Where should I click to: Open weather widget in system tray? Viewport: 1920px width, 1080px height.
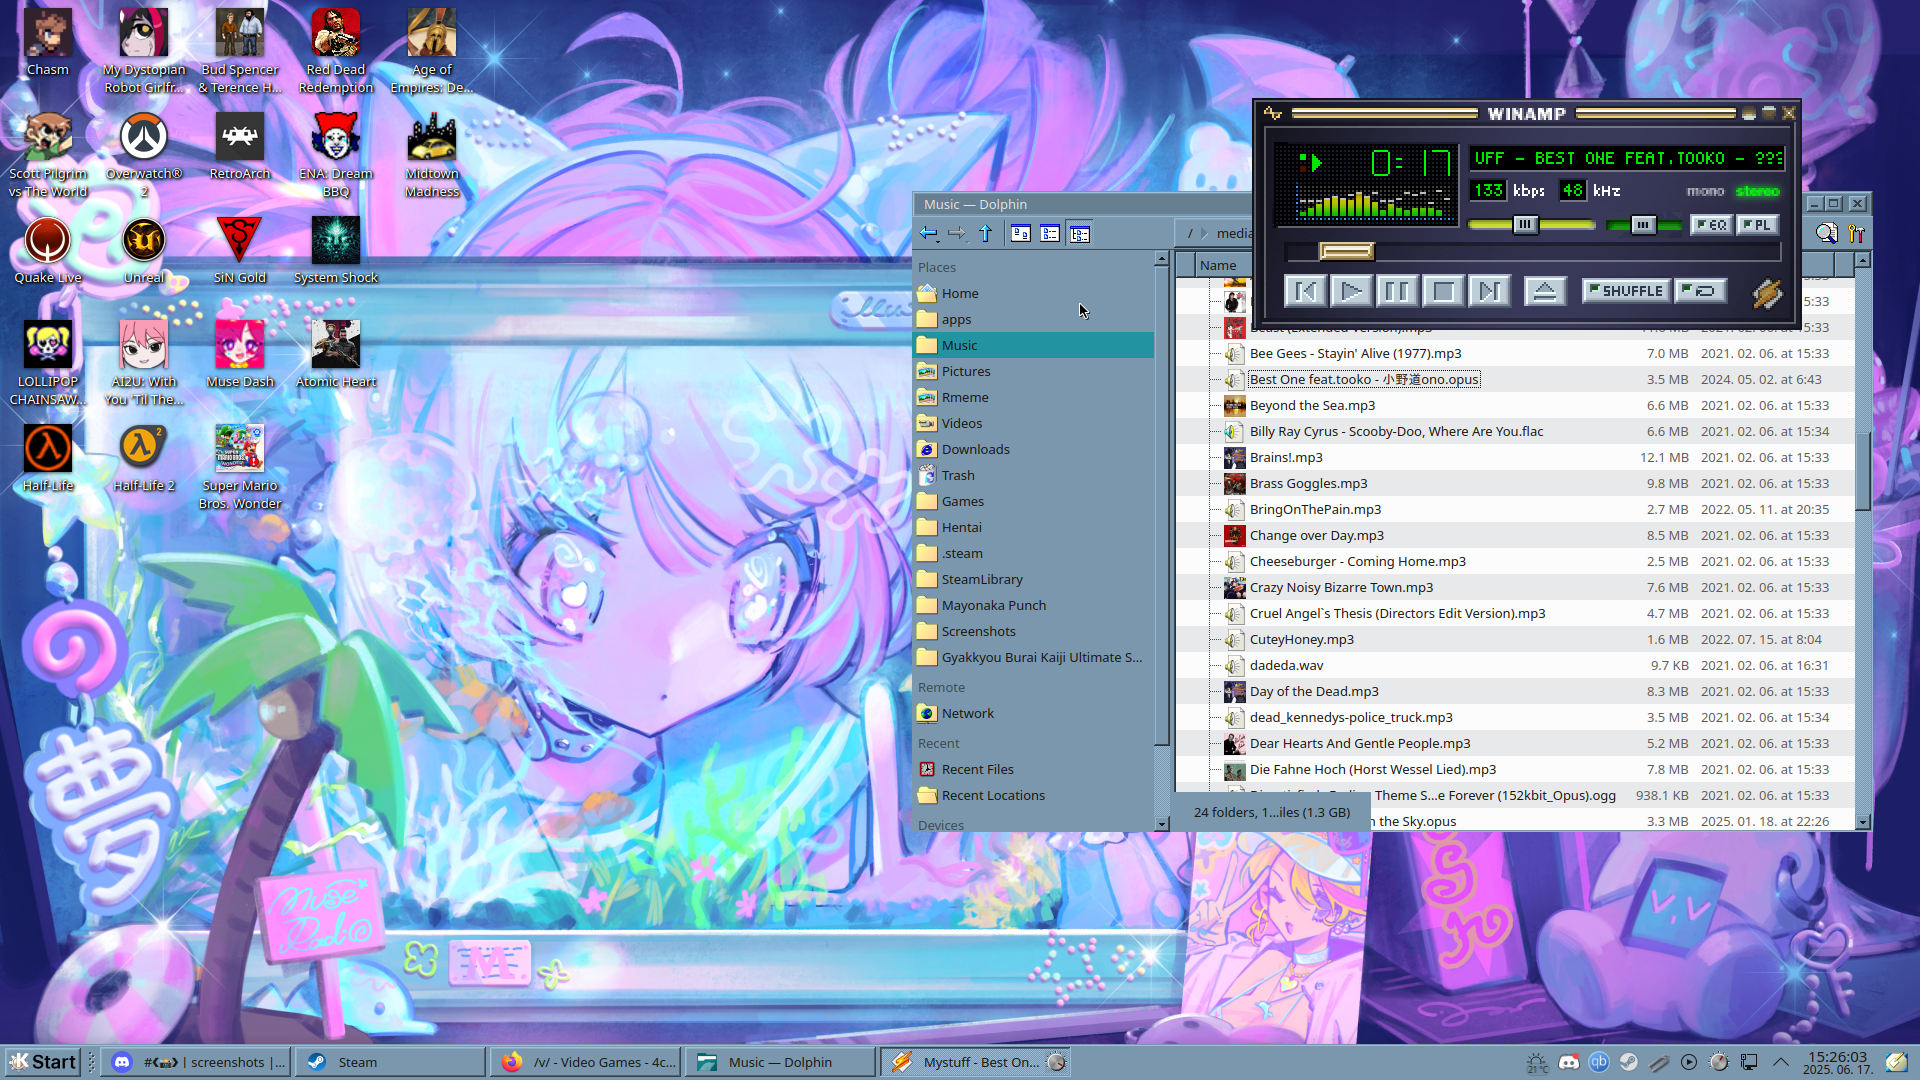[1537, 1063]
